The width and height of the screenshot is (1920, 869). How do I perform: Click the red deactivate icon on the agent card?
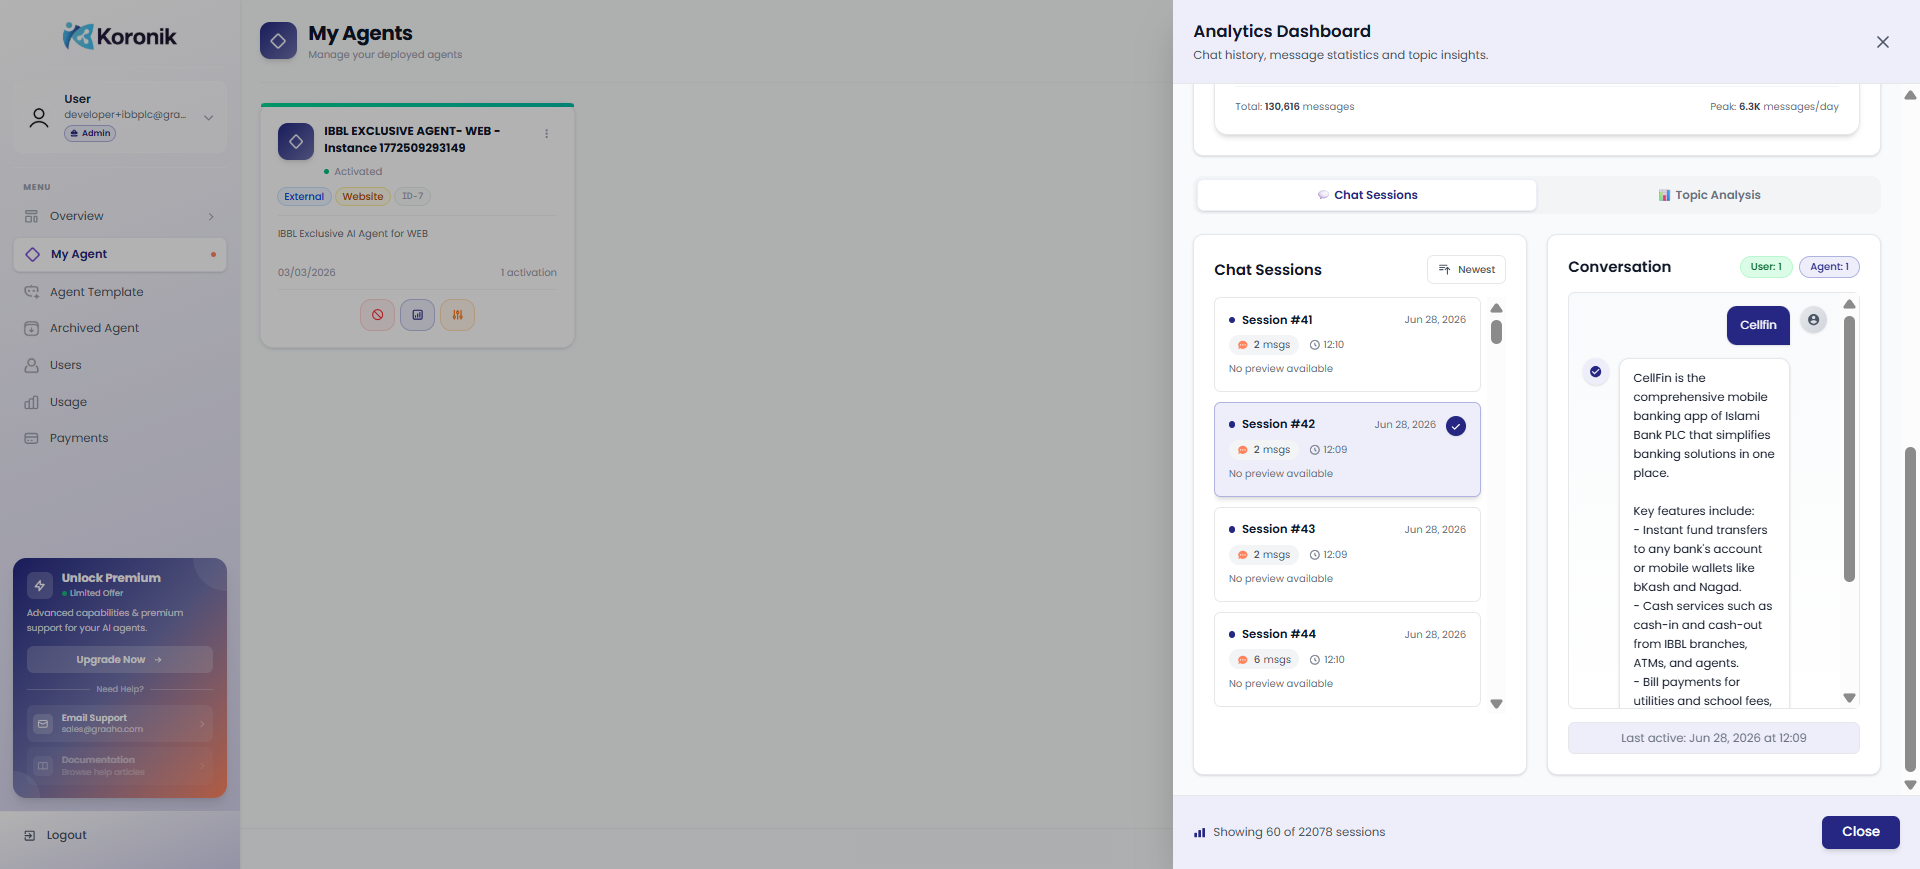point(377,315)
